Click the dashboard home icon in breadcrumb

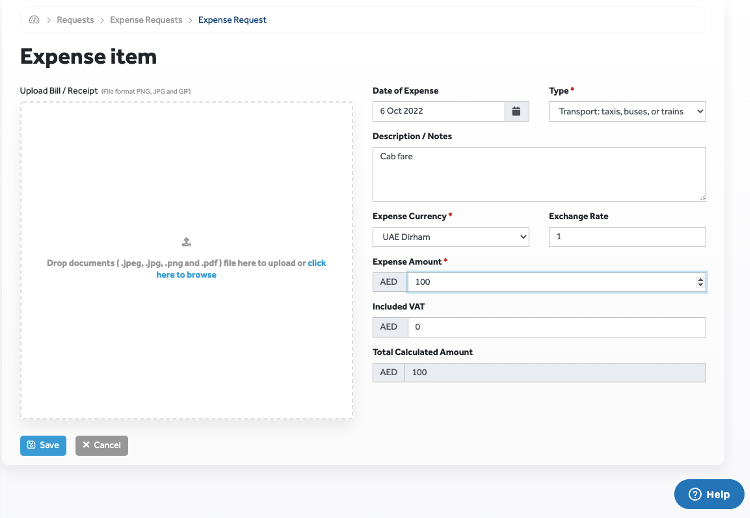tap(35, 20)
